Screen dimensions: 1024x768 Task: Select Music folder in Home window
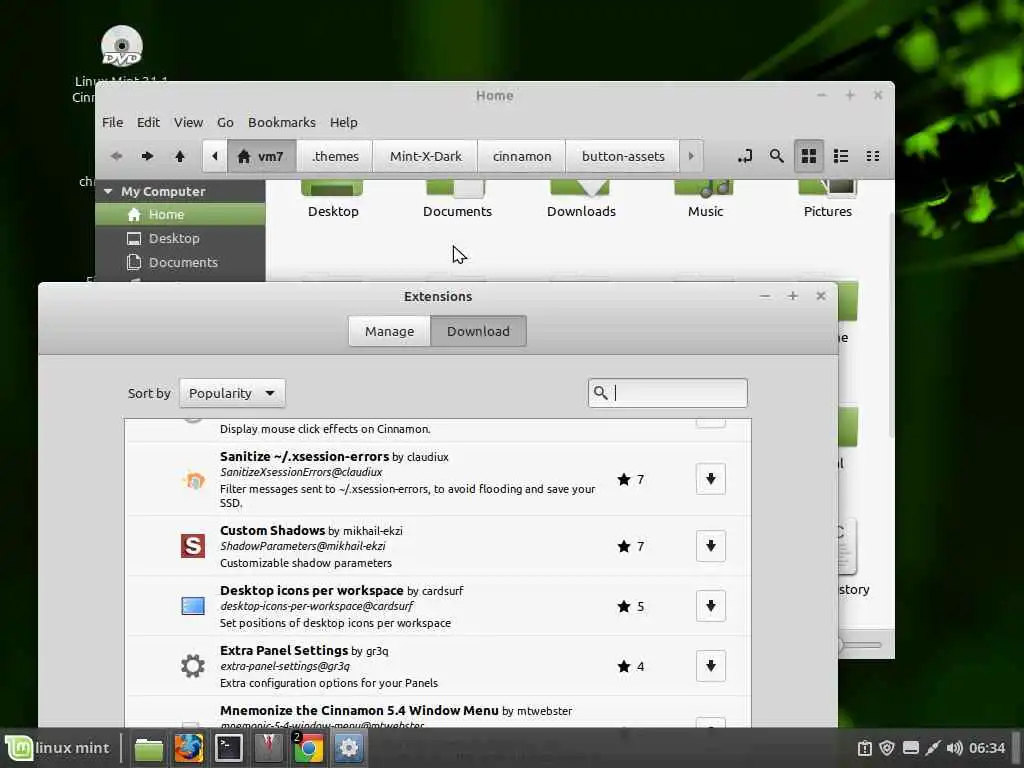click(705, 200)
